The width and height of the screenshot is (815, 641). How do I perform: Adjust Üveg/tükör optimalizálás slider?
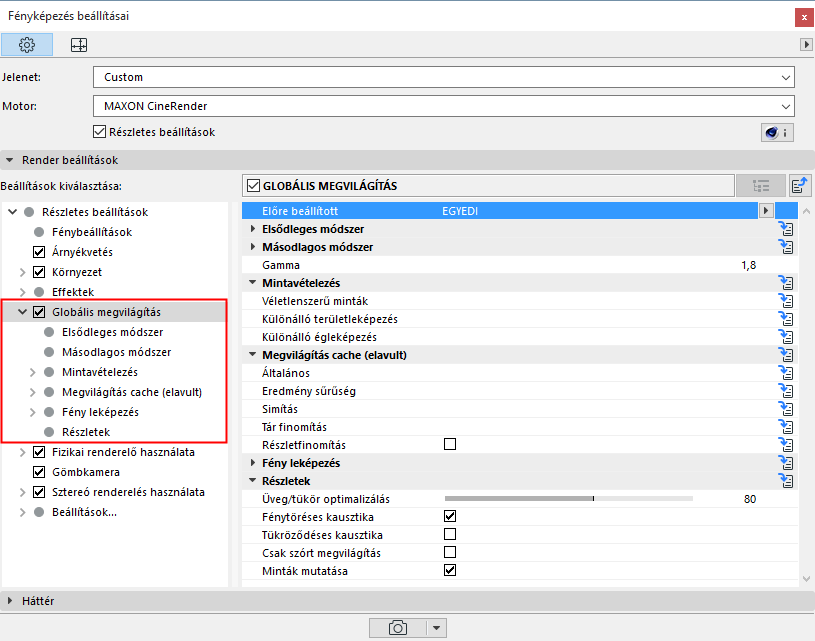click(569, 499)
